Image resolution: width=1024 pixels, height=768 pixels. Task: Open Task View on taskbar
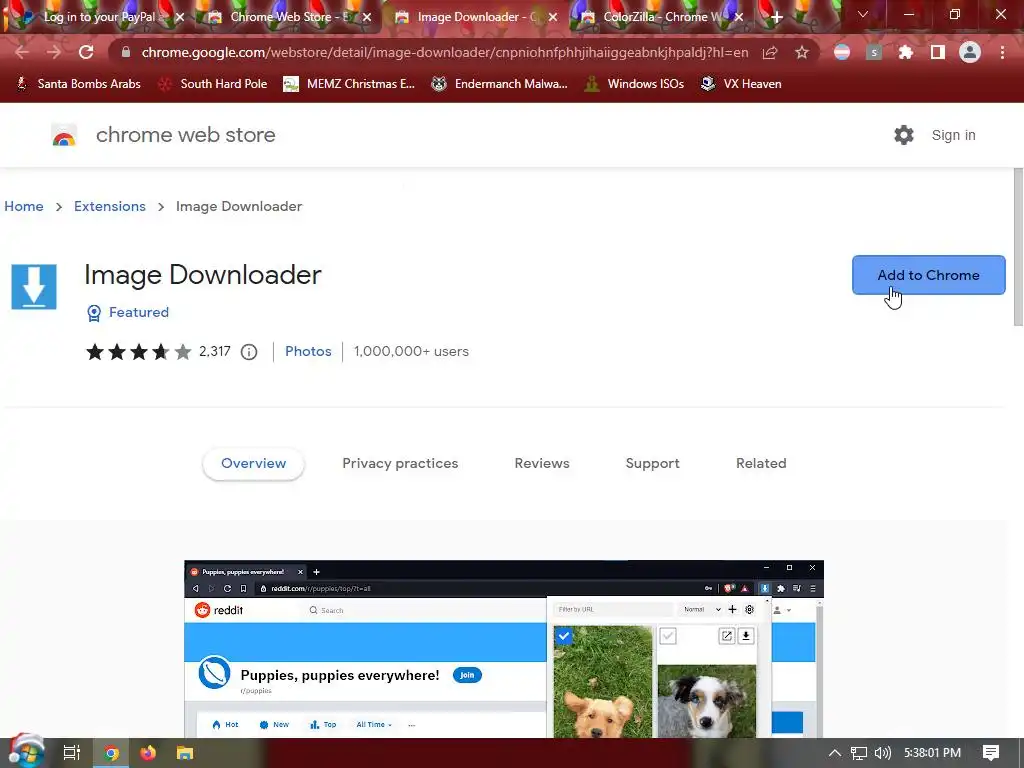(71, 753)
